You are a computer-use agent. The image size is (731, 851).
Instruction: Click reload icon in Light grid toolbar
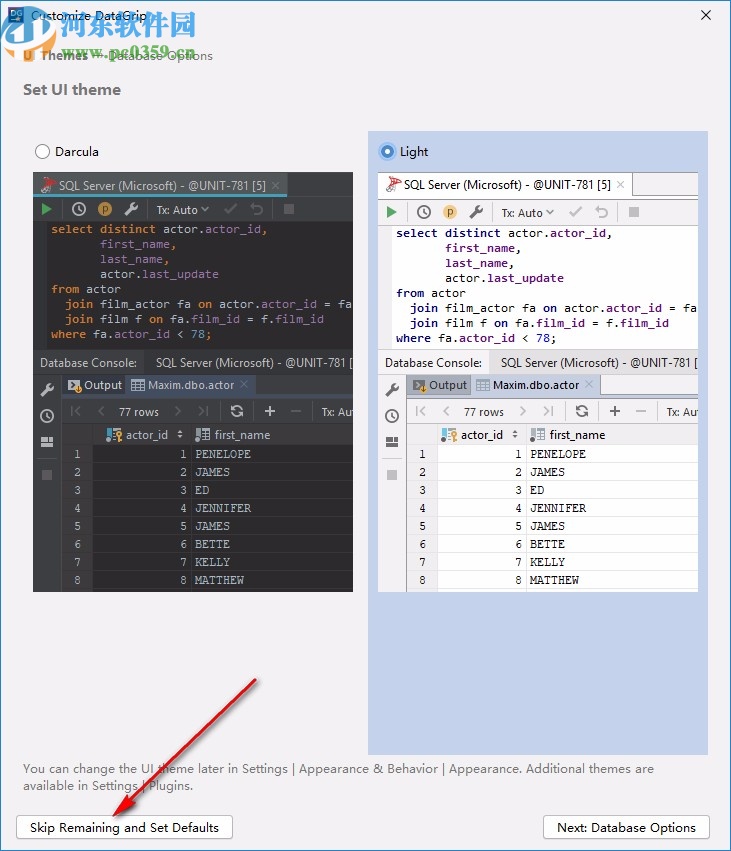[x=582, y=411]
